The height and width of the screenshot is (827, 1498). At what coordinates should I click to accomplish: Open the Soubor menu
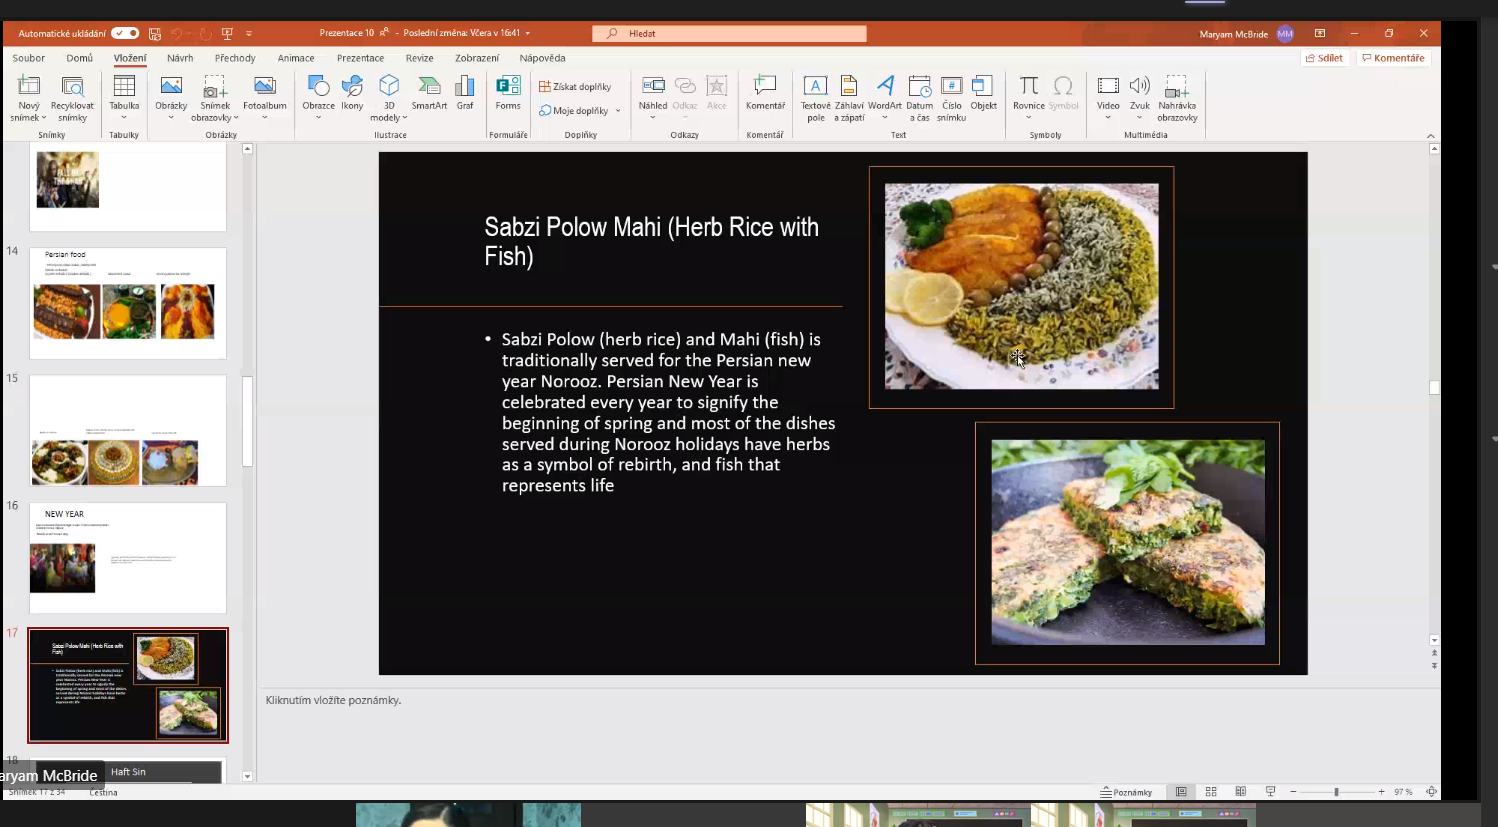click(29, 58)
